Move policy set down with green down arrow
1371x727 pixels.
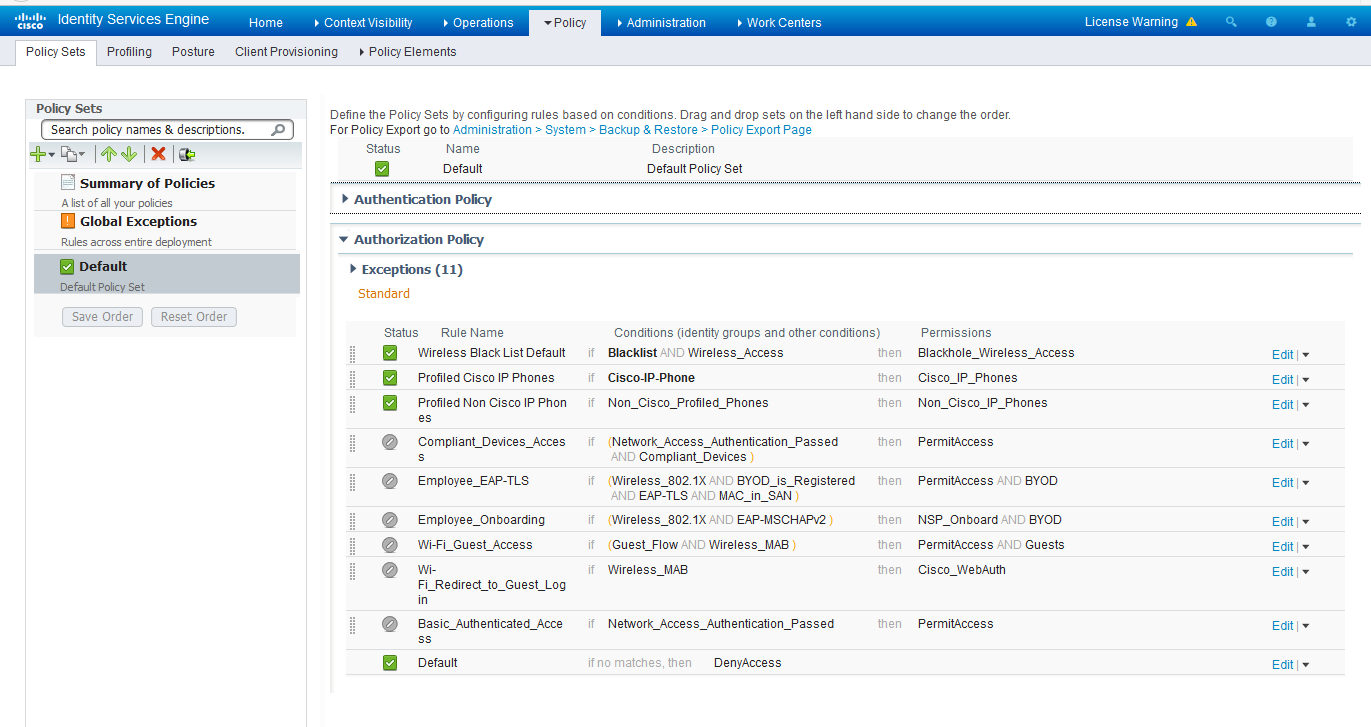pyautogui.click(x=128, y=154)
